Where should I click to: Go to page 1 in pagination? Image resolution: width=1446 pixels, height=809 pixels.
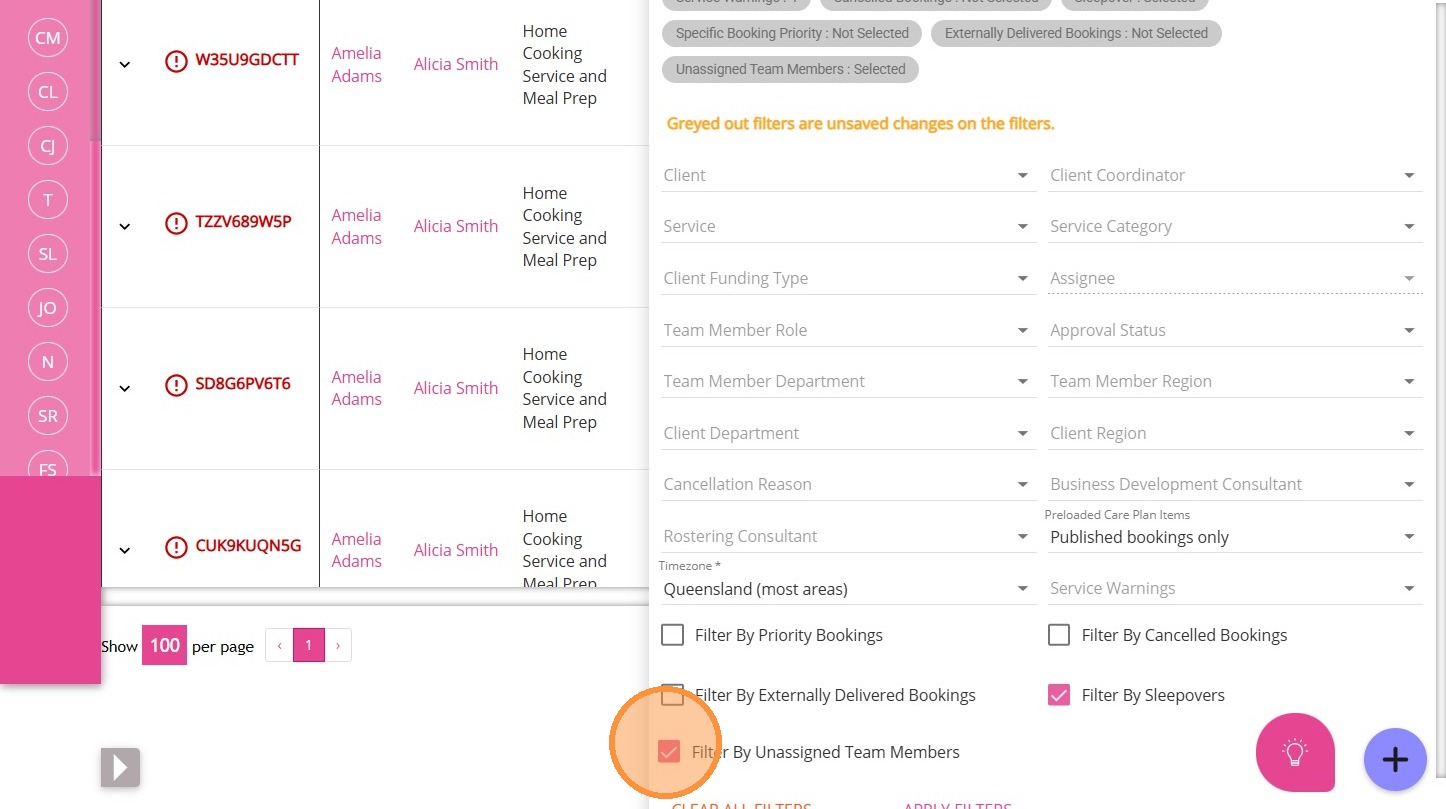pos(309,646)
